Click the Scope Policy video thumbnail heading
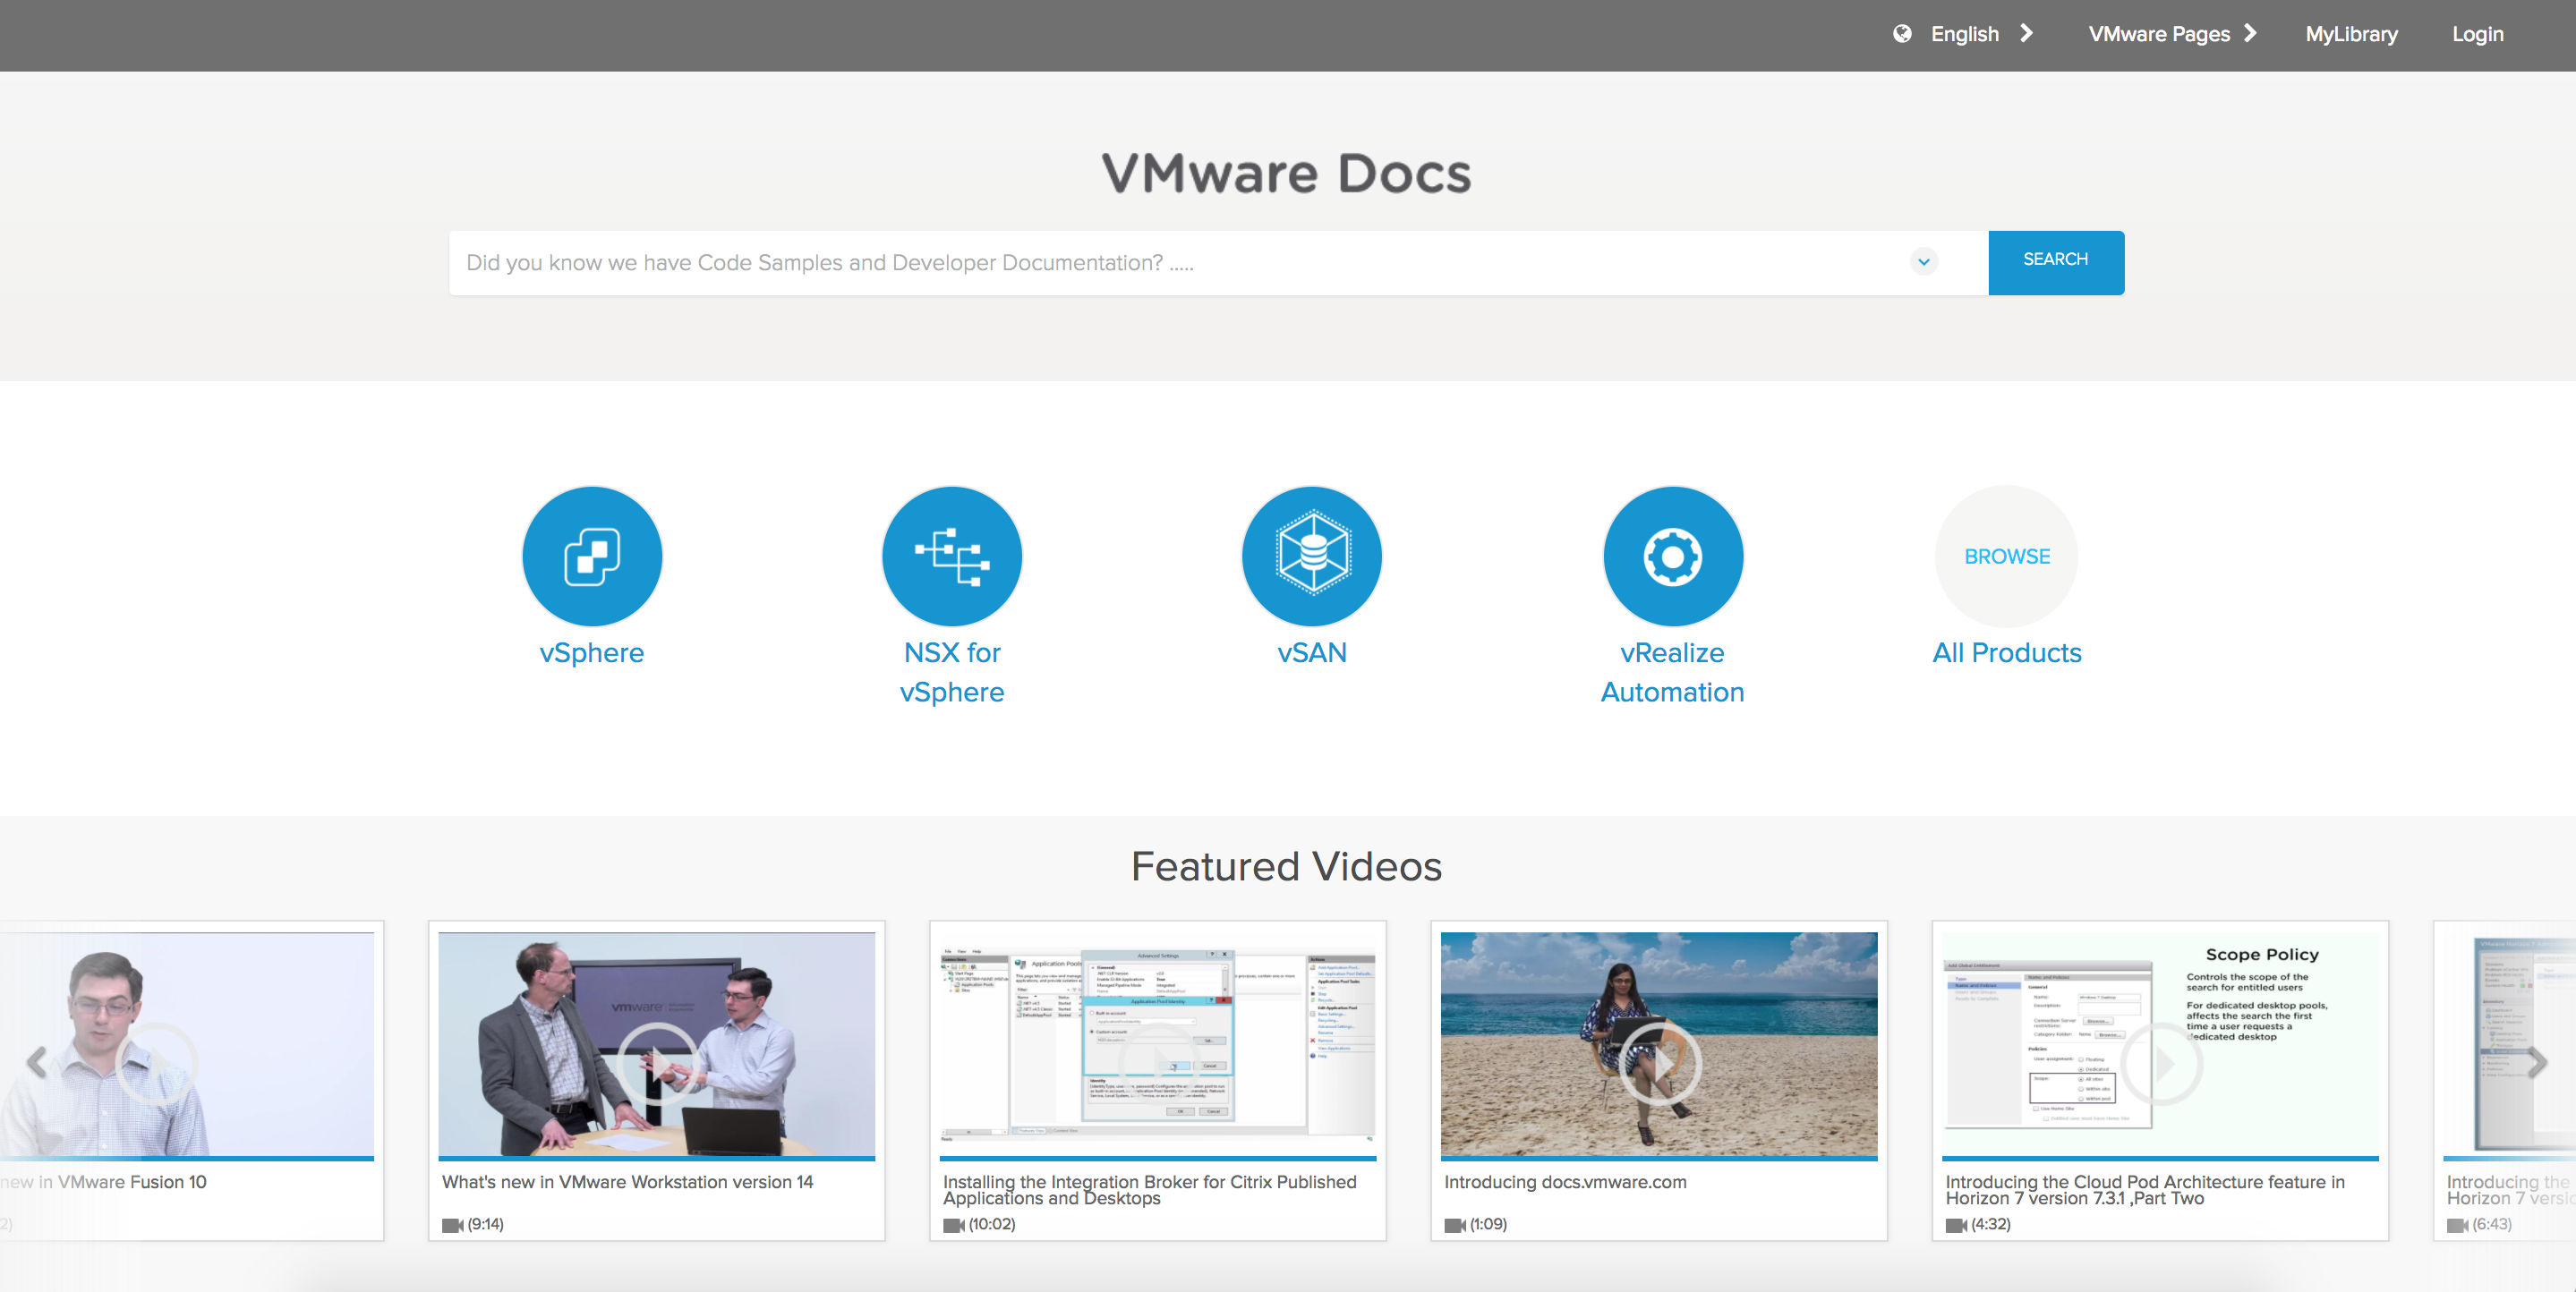This screenshot has height=1292, width=2576. pyautogui.click(x=2262, y=954)
